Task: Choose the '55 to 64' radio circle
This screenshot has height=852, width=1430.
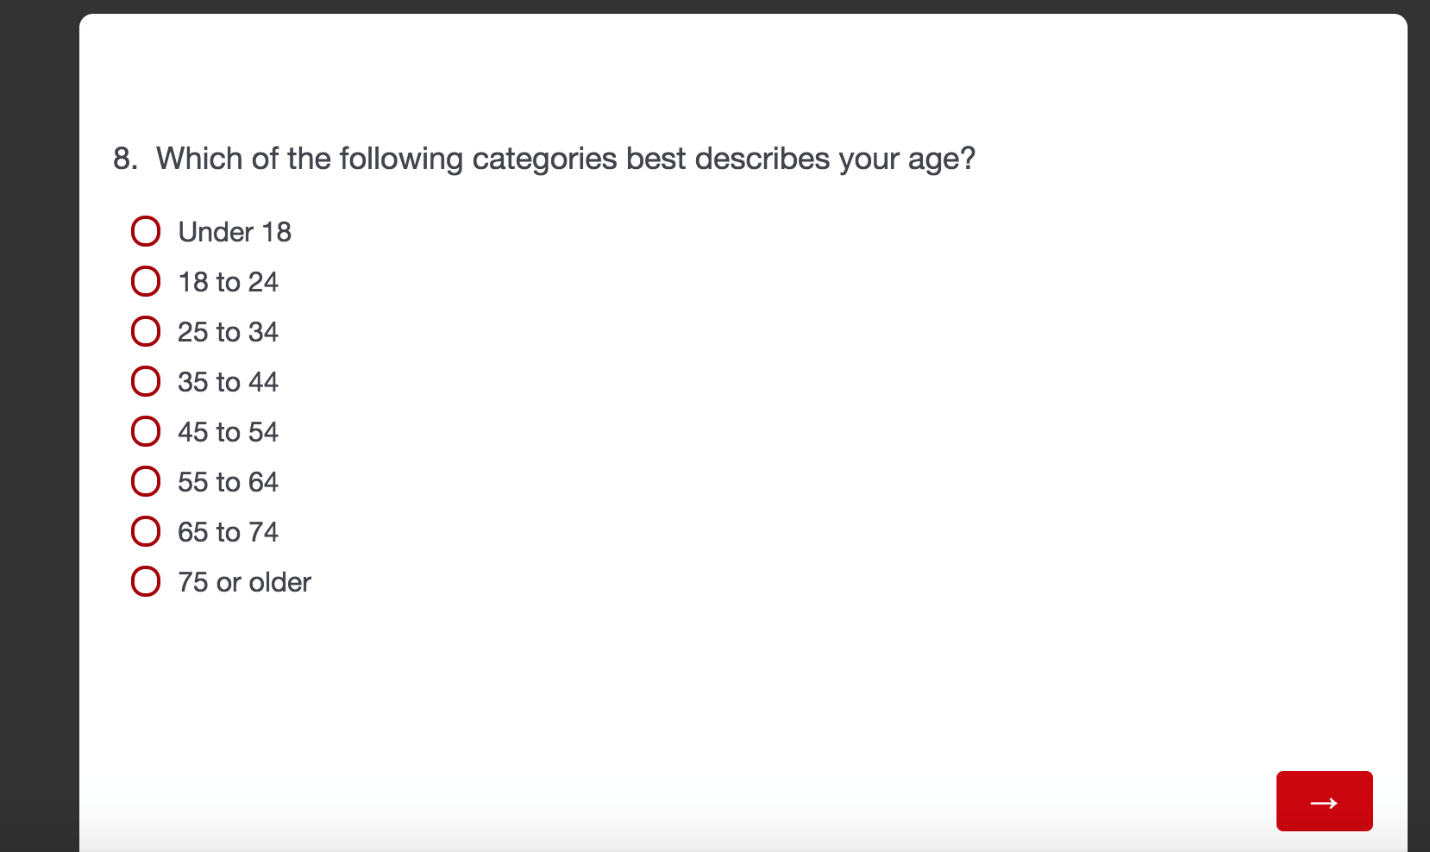Action: click(146, 482)
